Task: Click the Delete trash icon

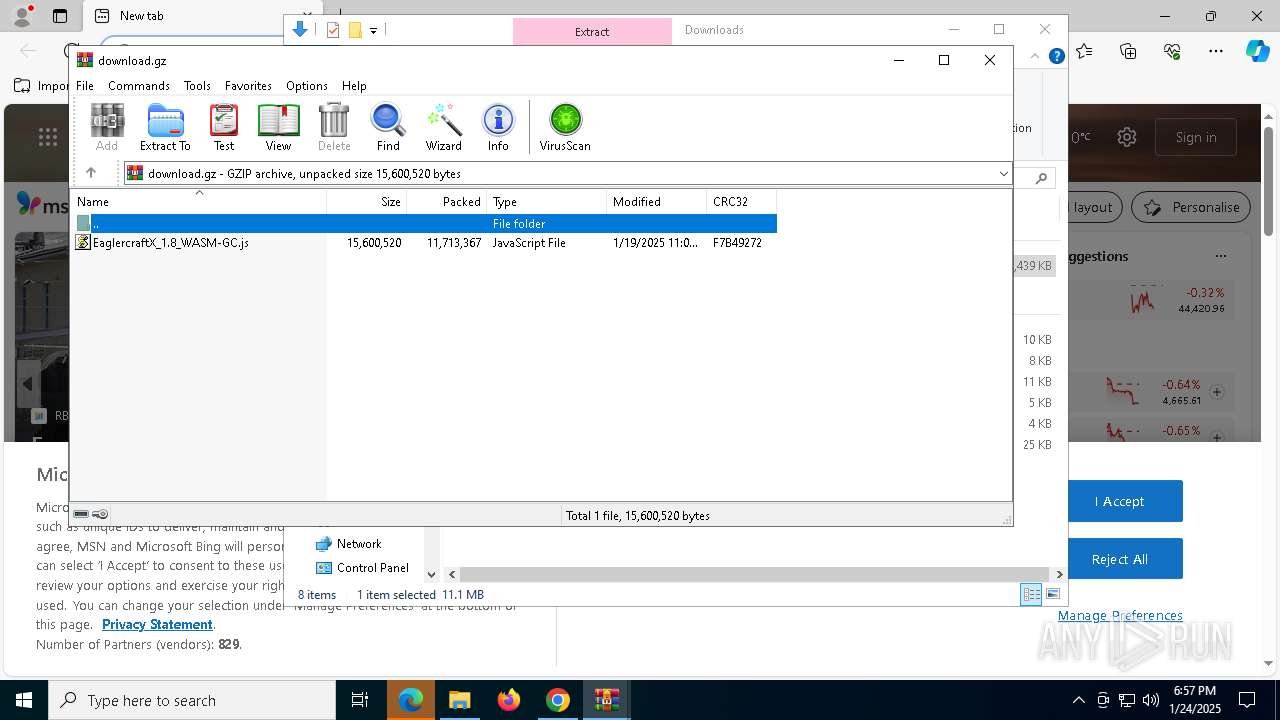Action: [334, 127]
